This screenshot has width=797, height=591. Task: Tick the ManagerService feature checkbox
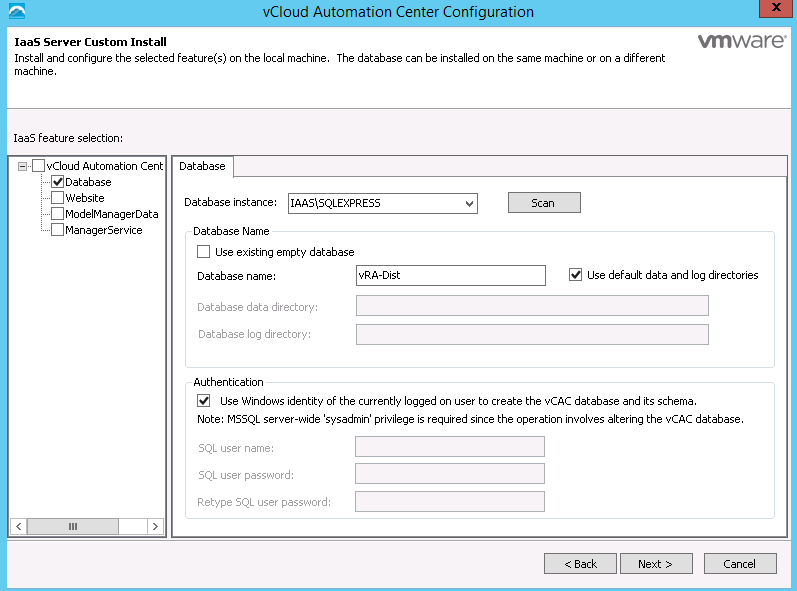pos(57,230)
